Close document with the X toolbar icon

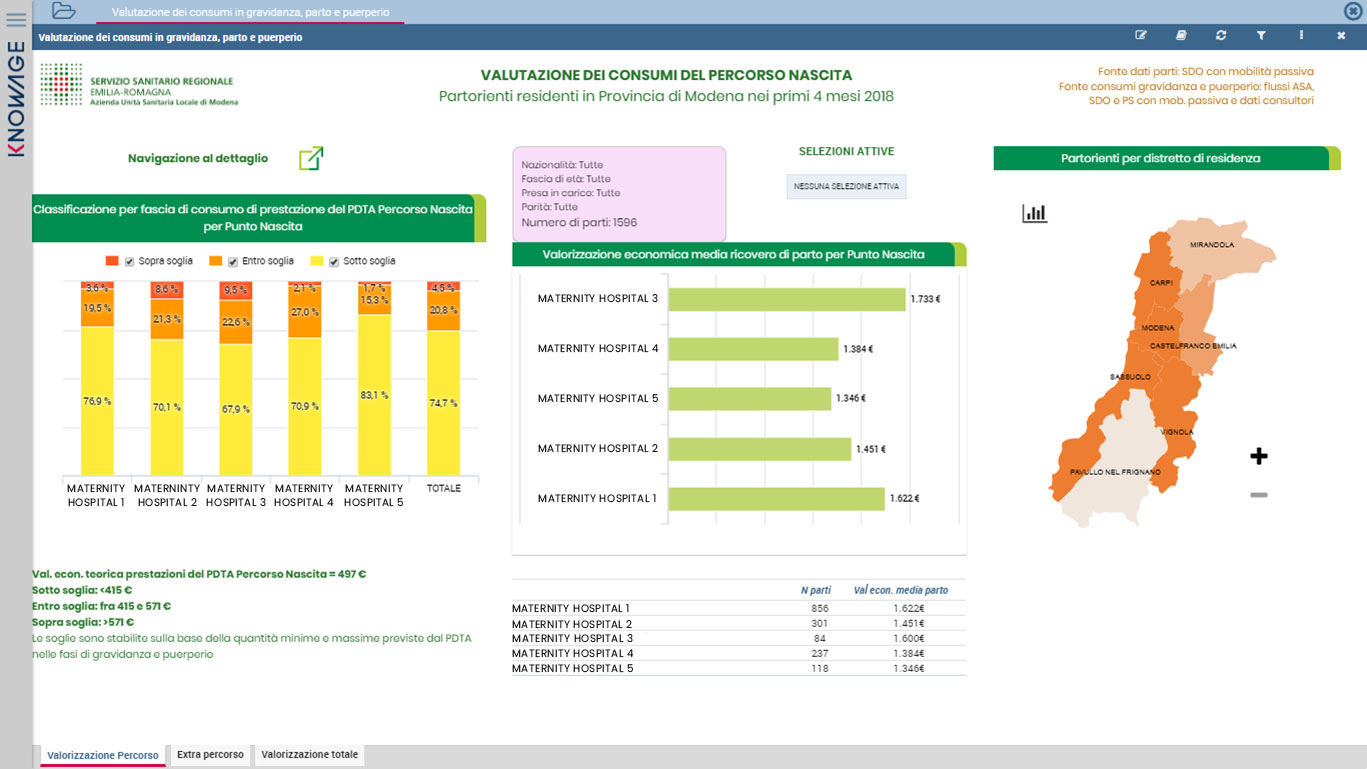point(1341,36)
